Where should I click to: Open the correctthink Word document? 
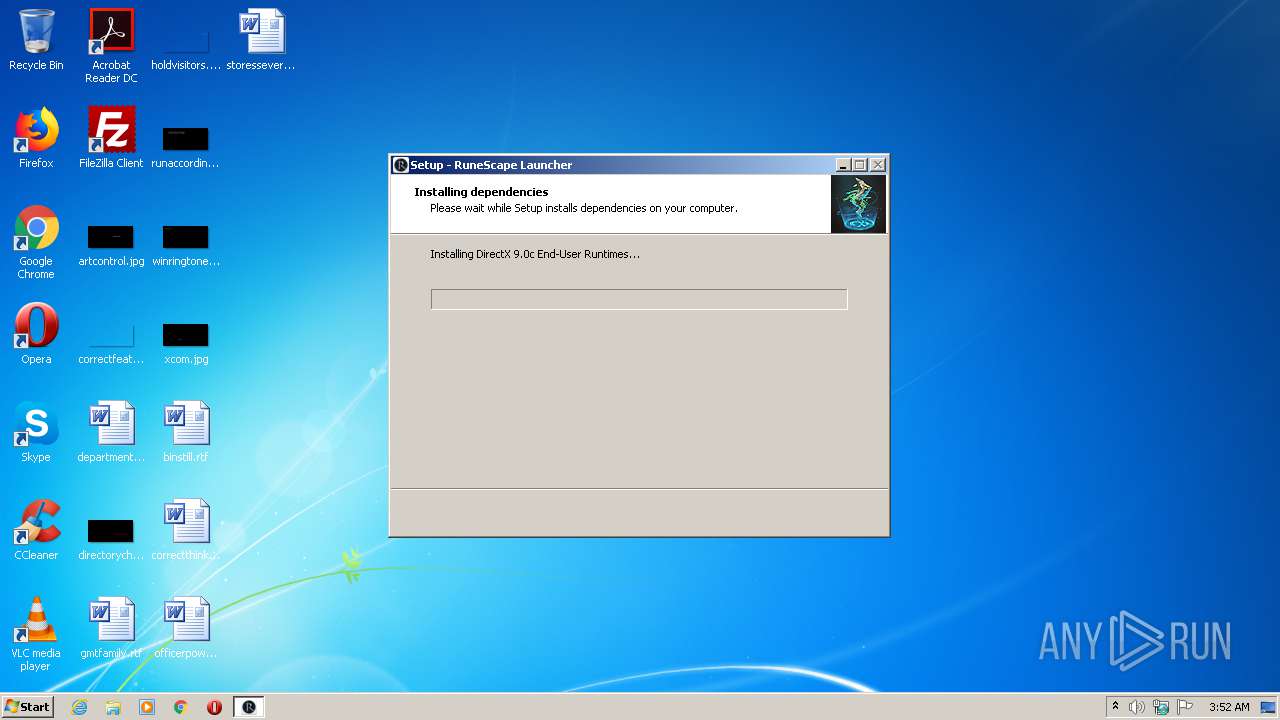click(186, 530)
